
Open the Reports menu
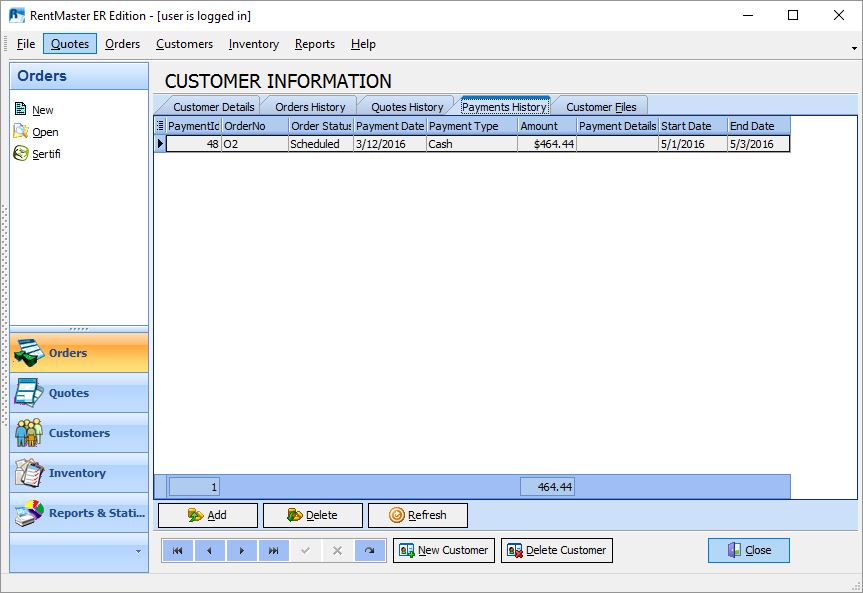tap(314, 44)
